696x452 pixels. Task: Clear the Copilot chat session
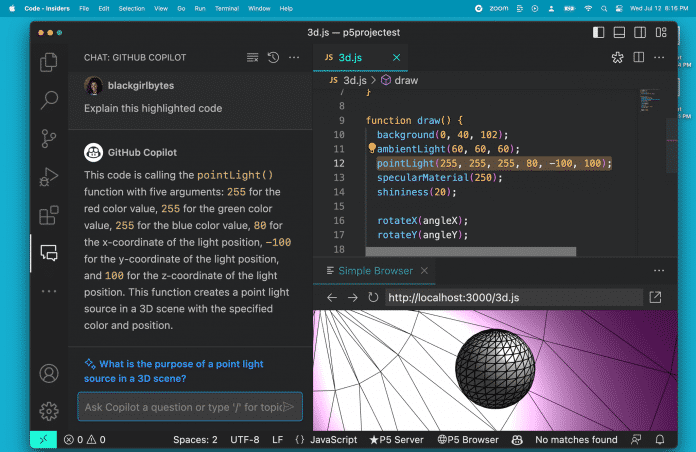click(x=252, y=58)
